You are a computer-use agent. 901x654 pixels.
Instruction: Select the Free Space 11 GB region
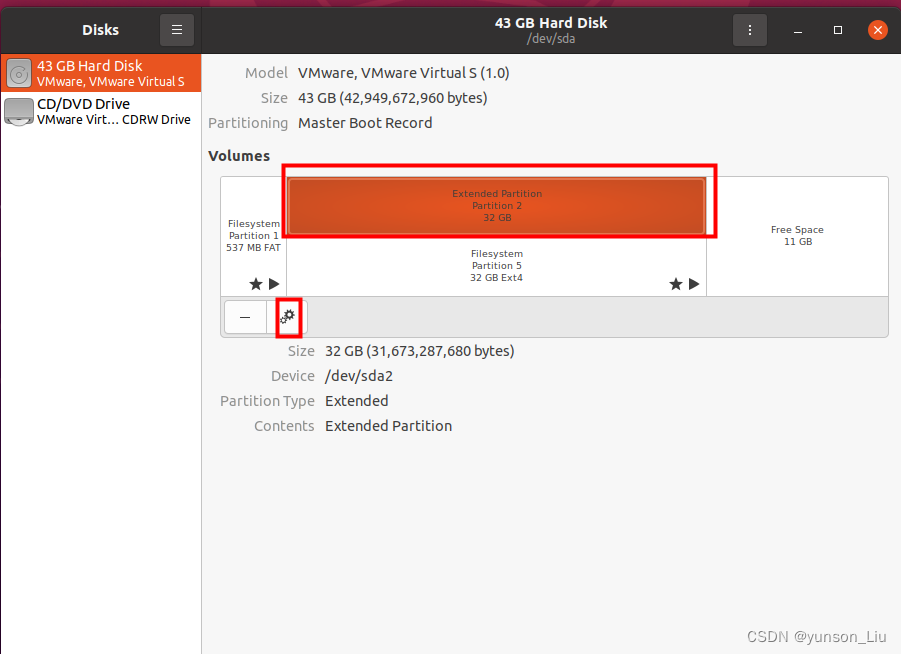coord(797,236)
